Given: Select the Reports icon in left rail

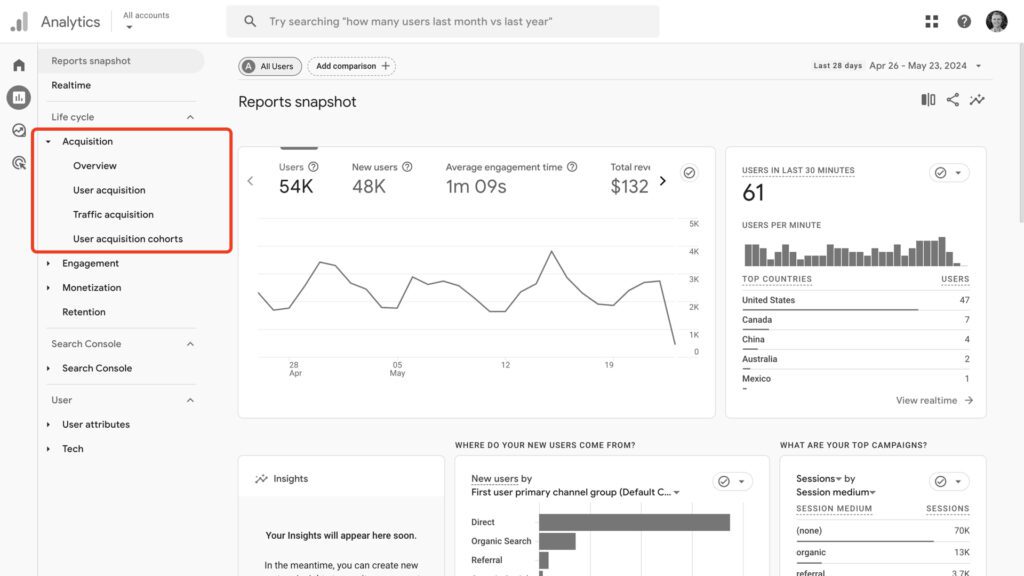Looking at the screenshot, I should (x=18, y=98).
